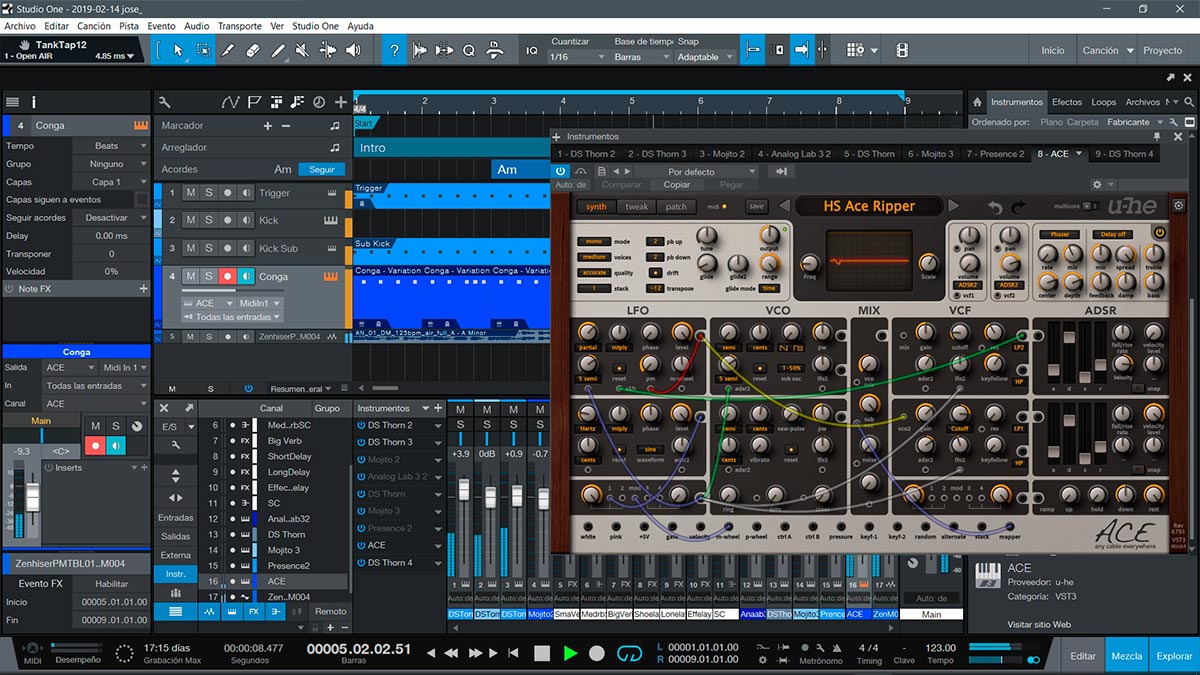The image size is (1200, 675).
Task: Click the browser home icon
Action: click(x=977, y=102)
